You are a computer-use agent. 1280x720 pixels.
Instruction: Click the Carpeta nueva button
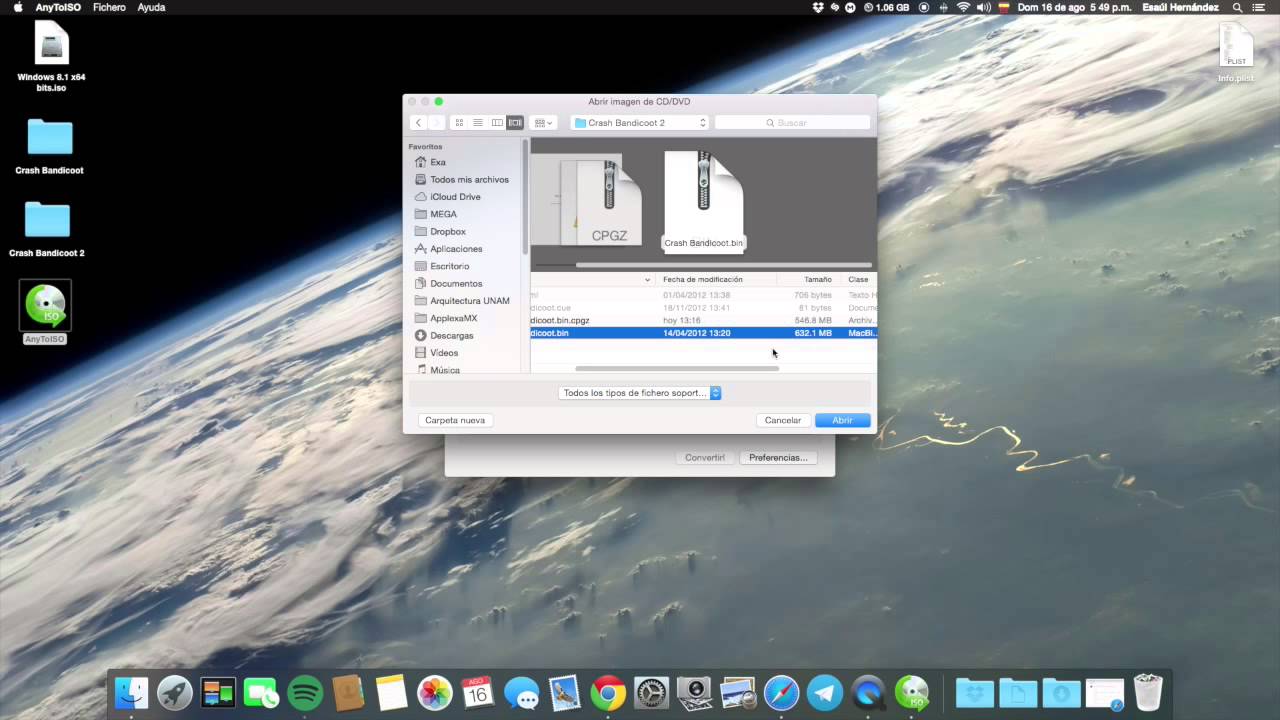click(455, 421)
